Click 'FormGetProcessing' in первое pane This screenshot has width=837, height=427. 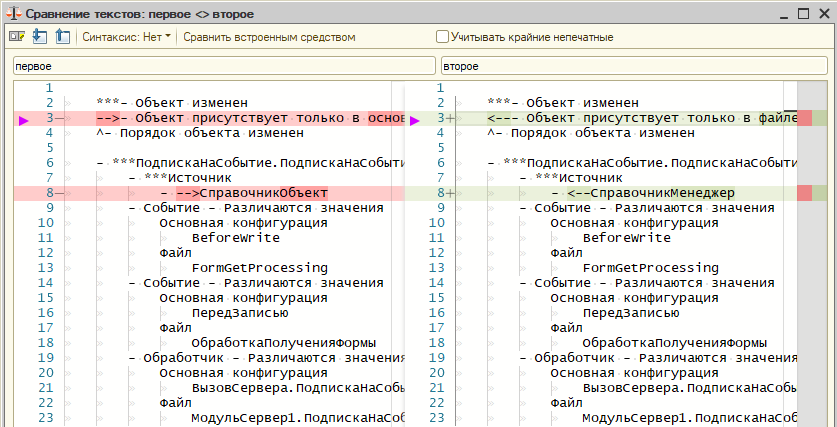point(260,267)
